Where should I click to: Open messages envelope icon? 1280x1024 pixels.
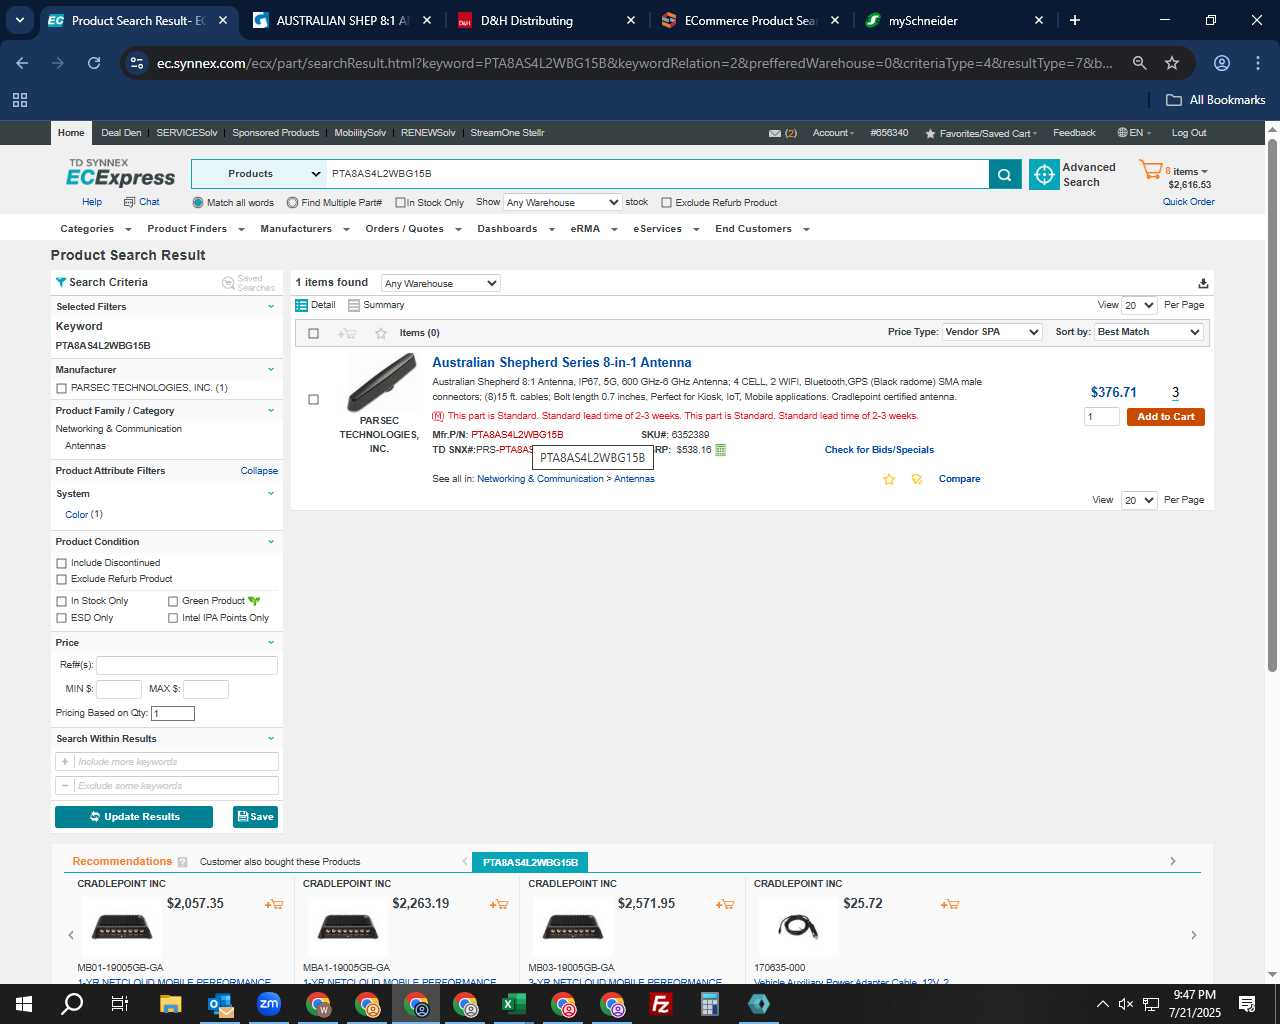[774, 133]
